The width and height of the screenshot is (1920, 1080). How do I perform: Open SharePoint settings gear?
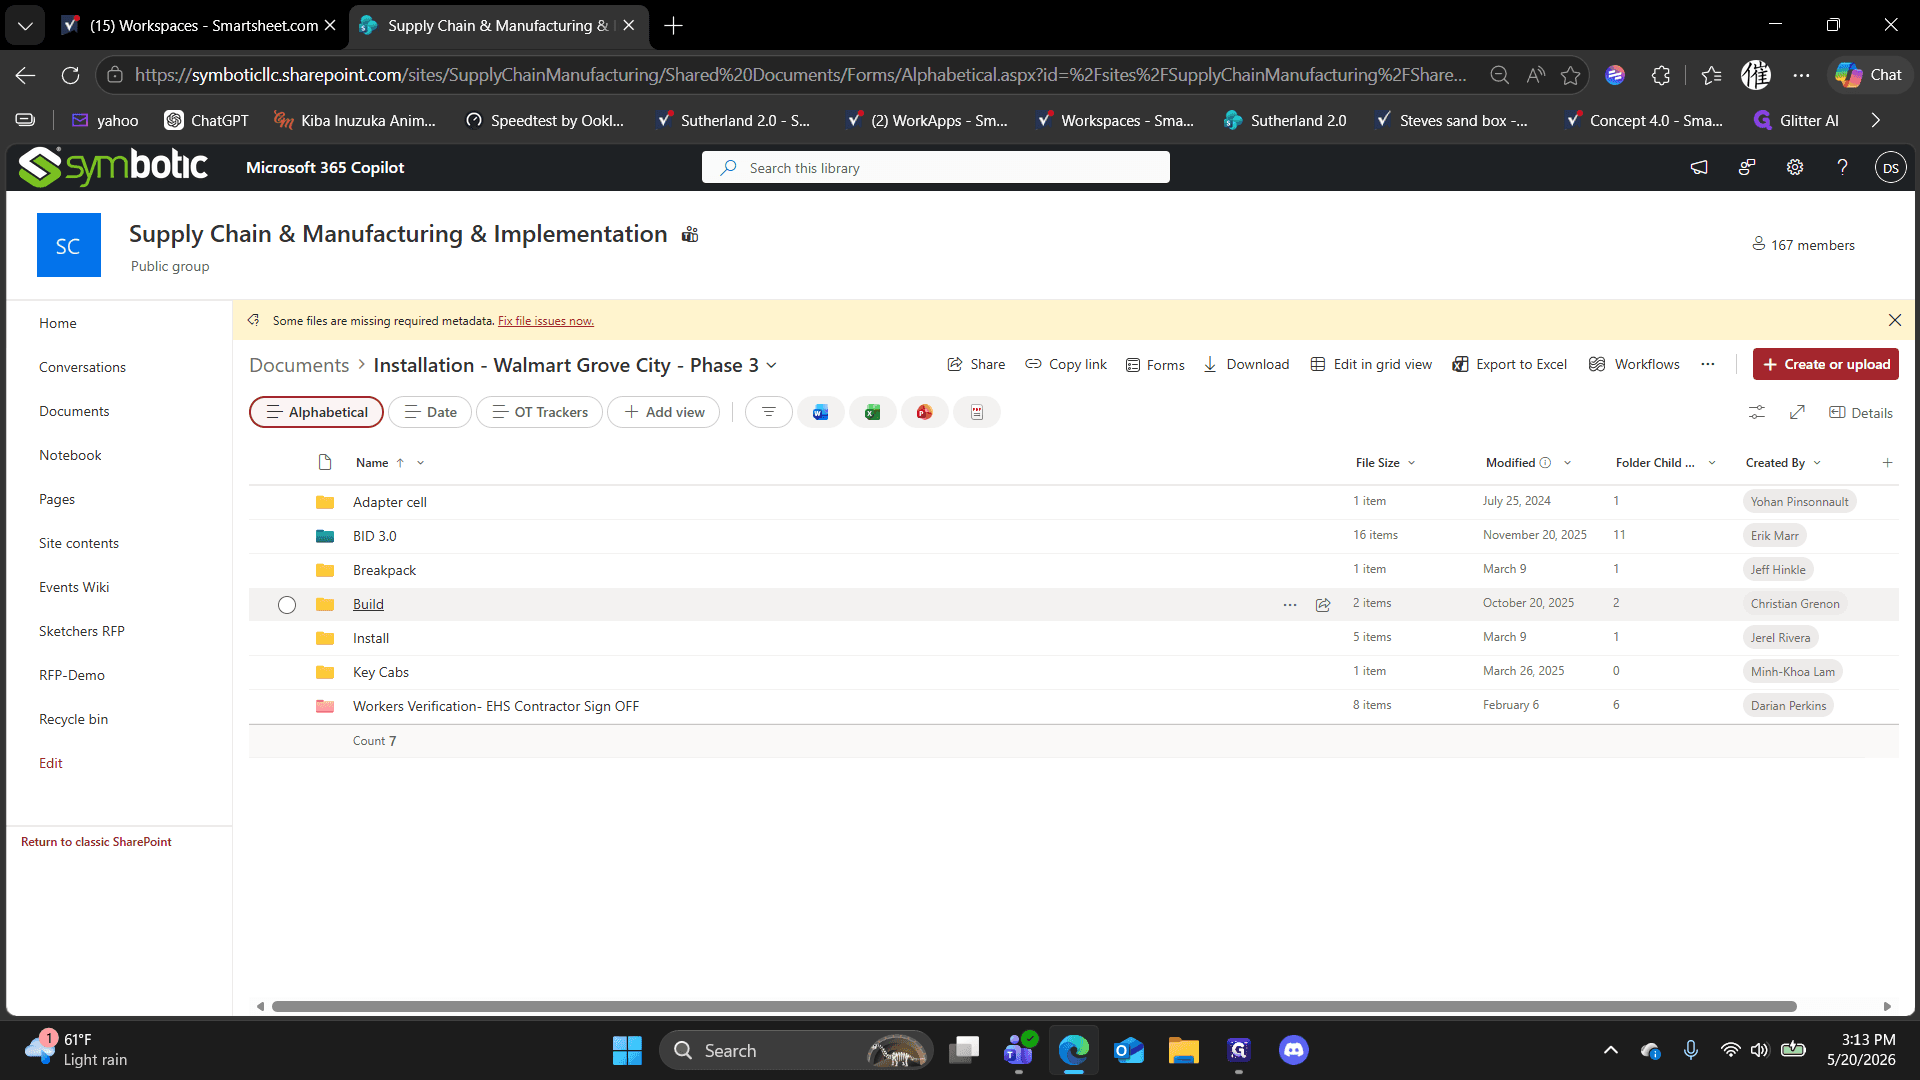pos(1795,167)
